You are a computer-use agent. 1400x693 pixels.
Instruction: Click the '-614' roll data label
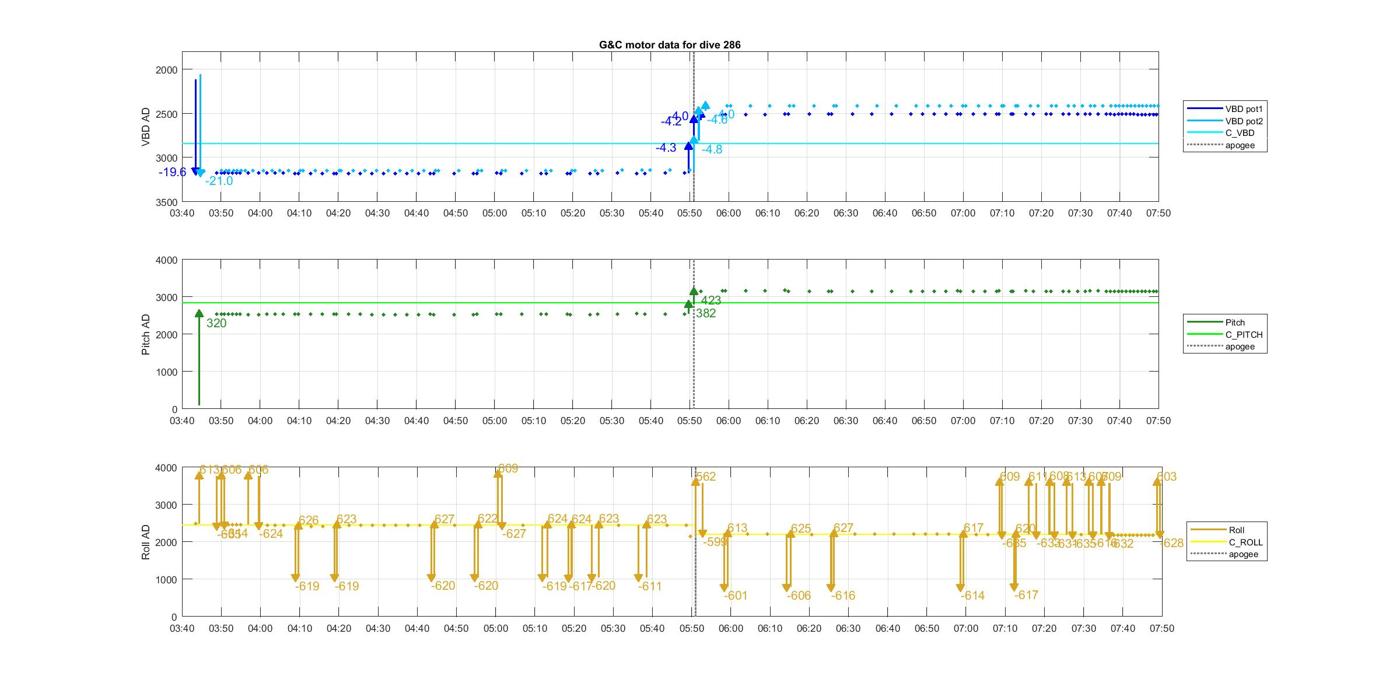[x=973, y=596]
